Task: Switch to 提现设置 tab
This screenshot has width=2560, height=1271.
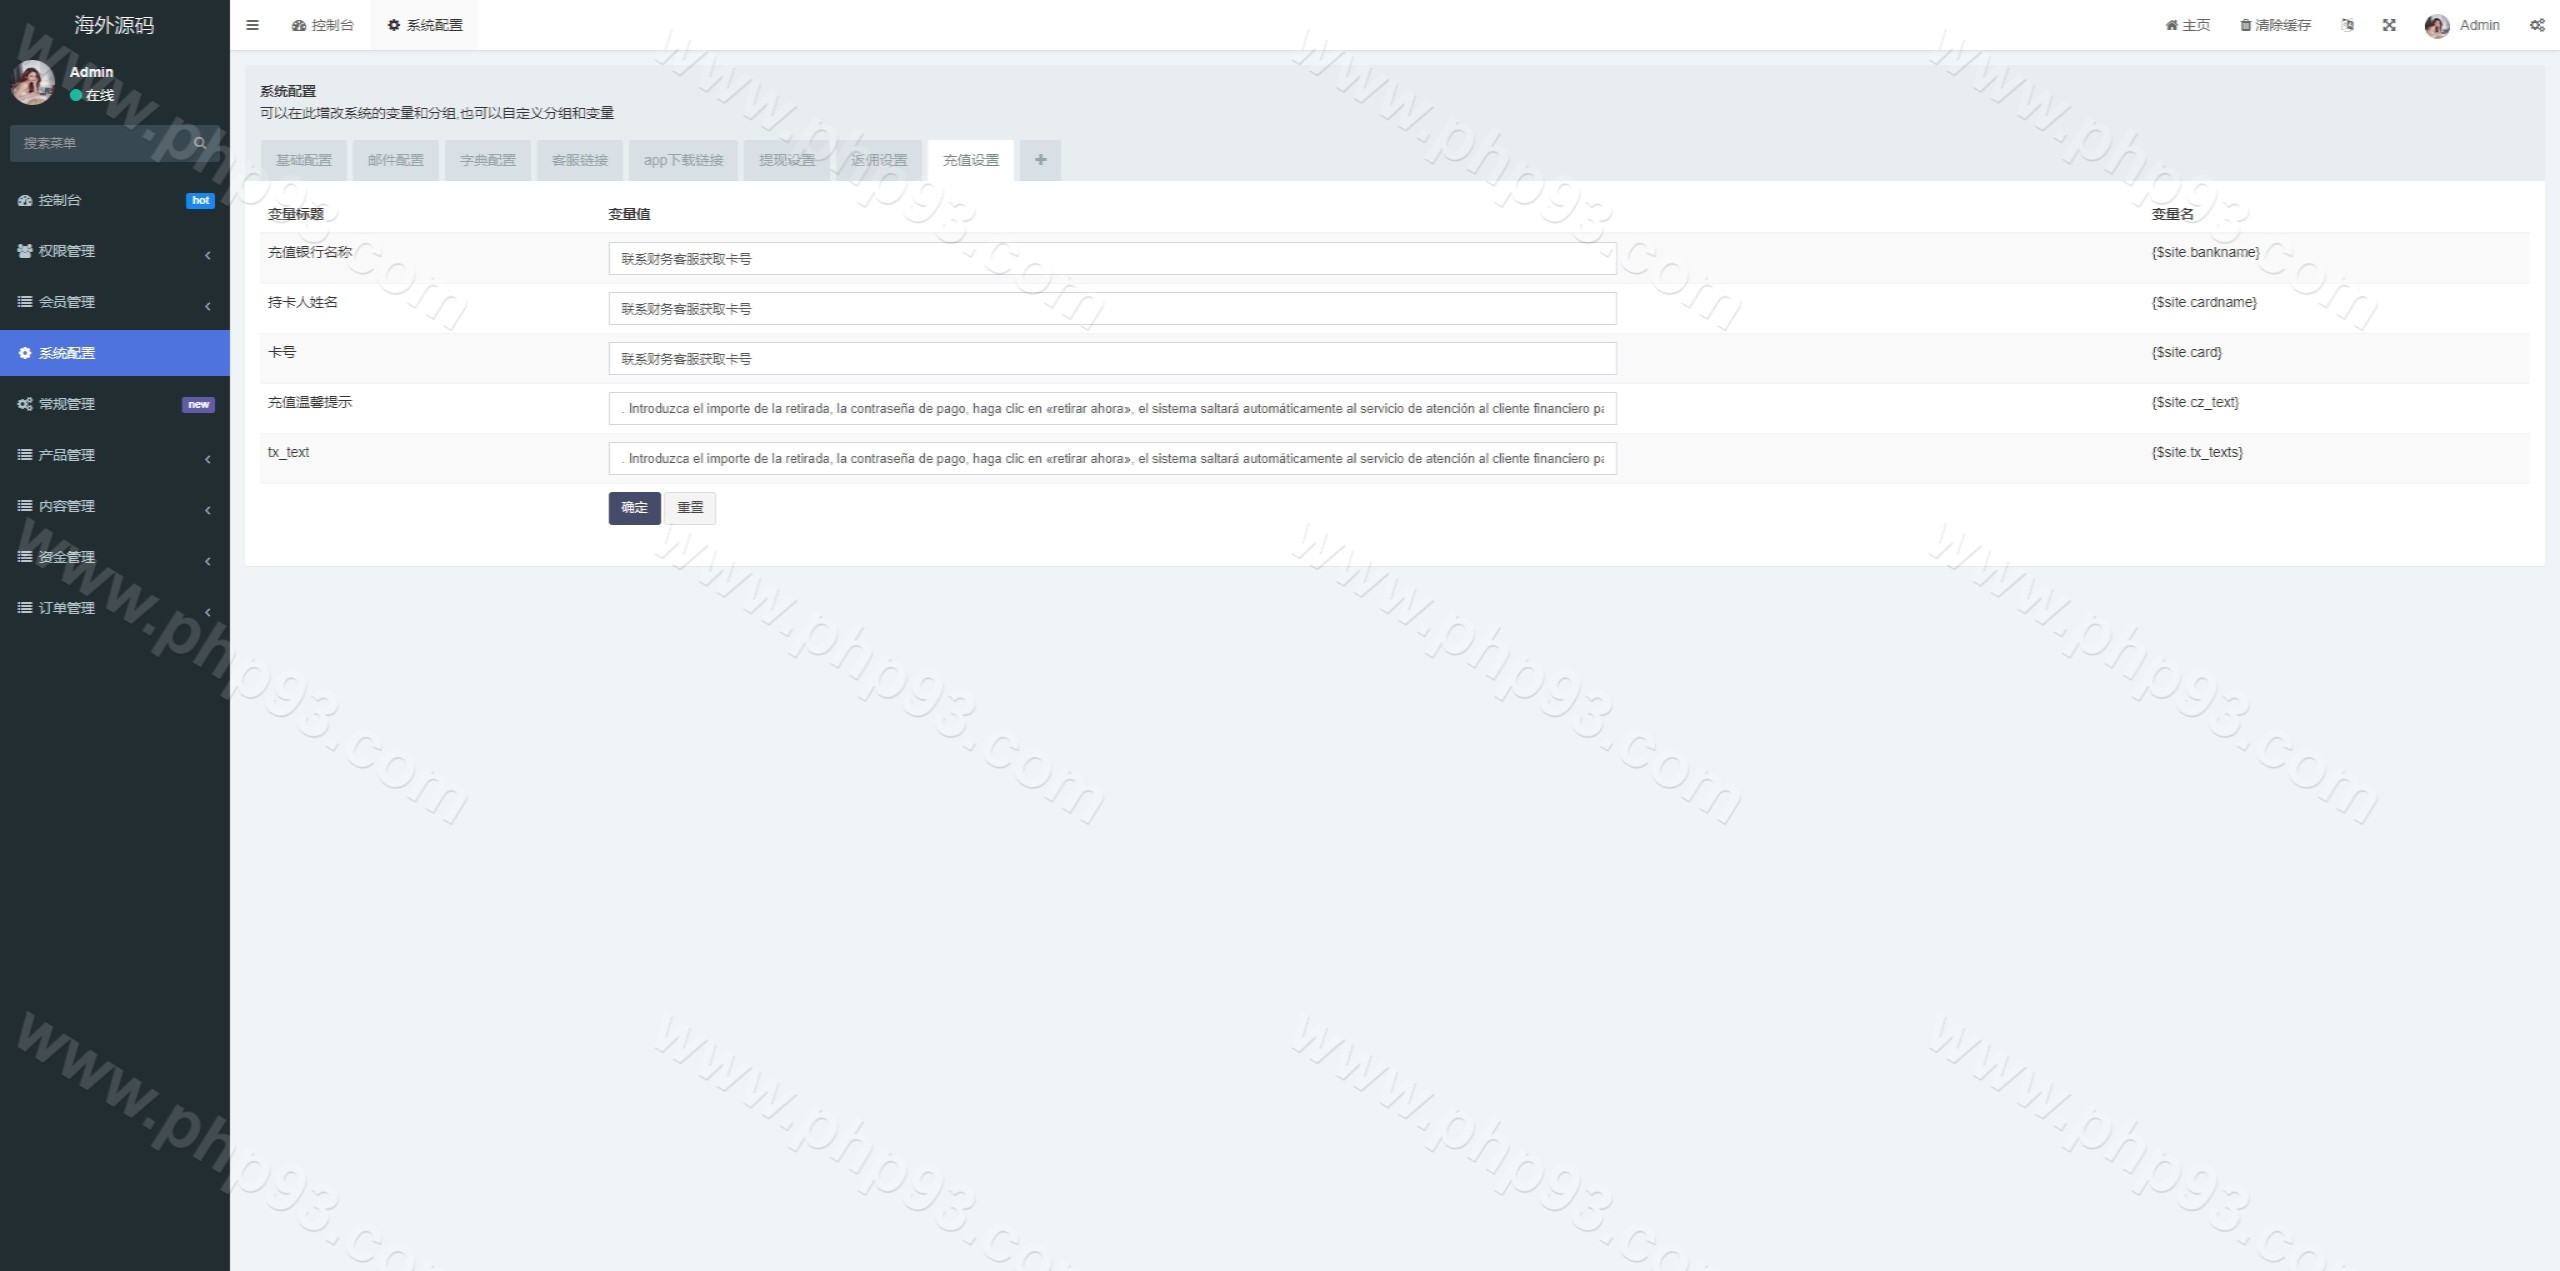Action: pos(787,160)
